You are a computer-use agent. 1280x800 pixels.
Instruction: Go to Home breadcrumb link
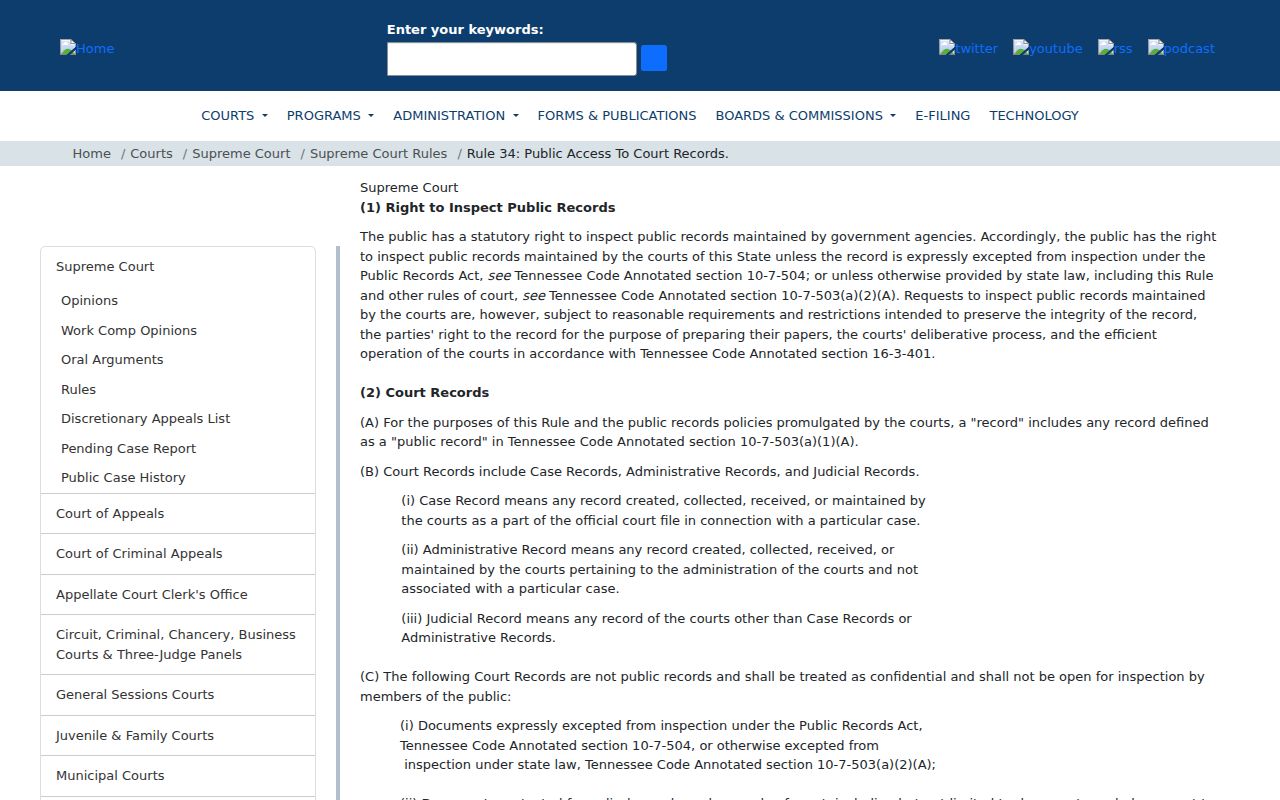[91, 153]
